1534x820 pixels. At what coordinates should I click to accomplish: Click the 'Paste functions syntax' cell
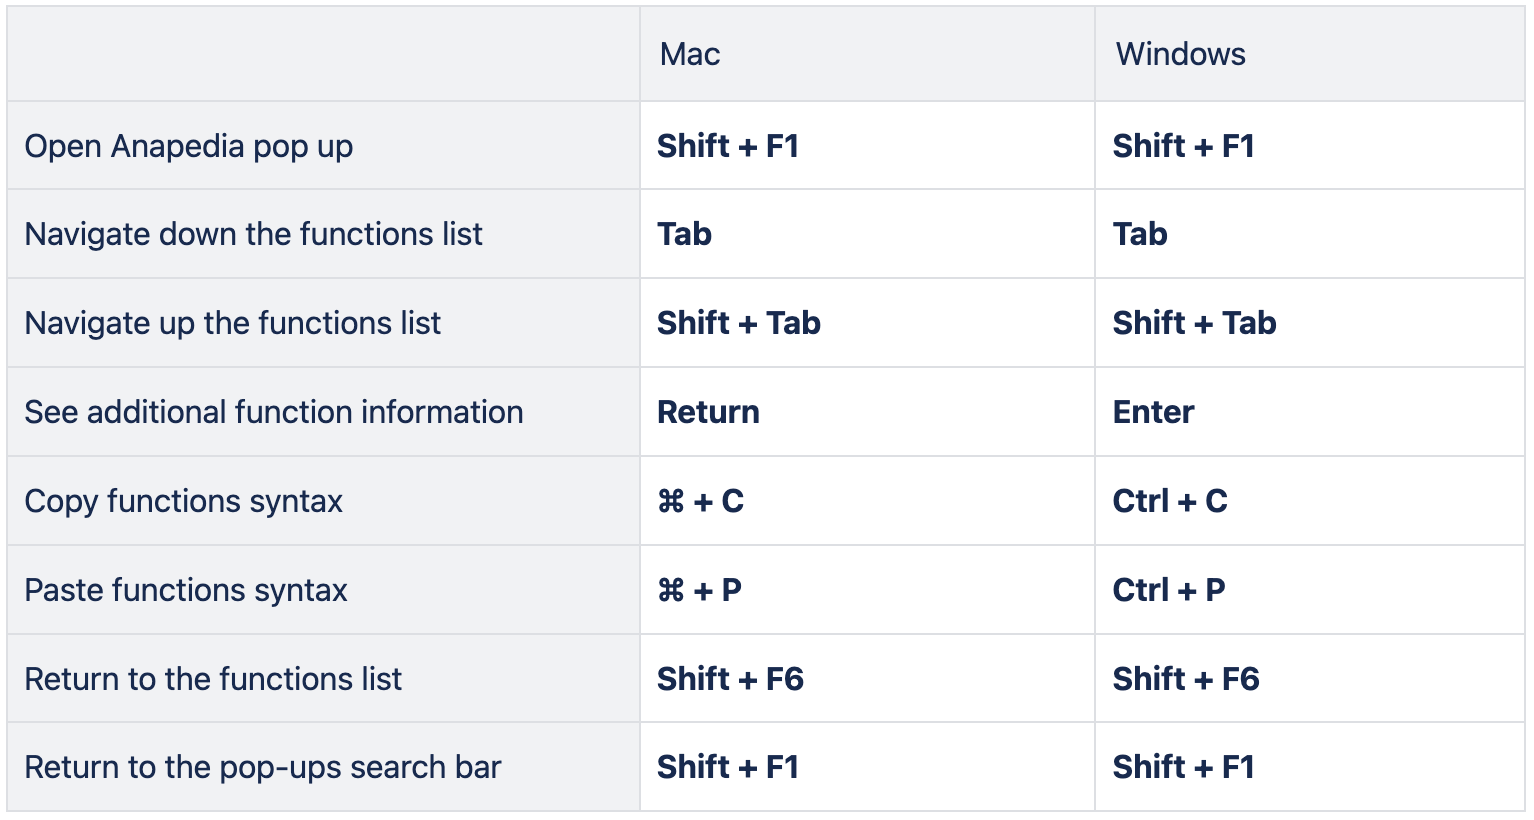(323, 590)
